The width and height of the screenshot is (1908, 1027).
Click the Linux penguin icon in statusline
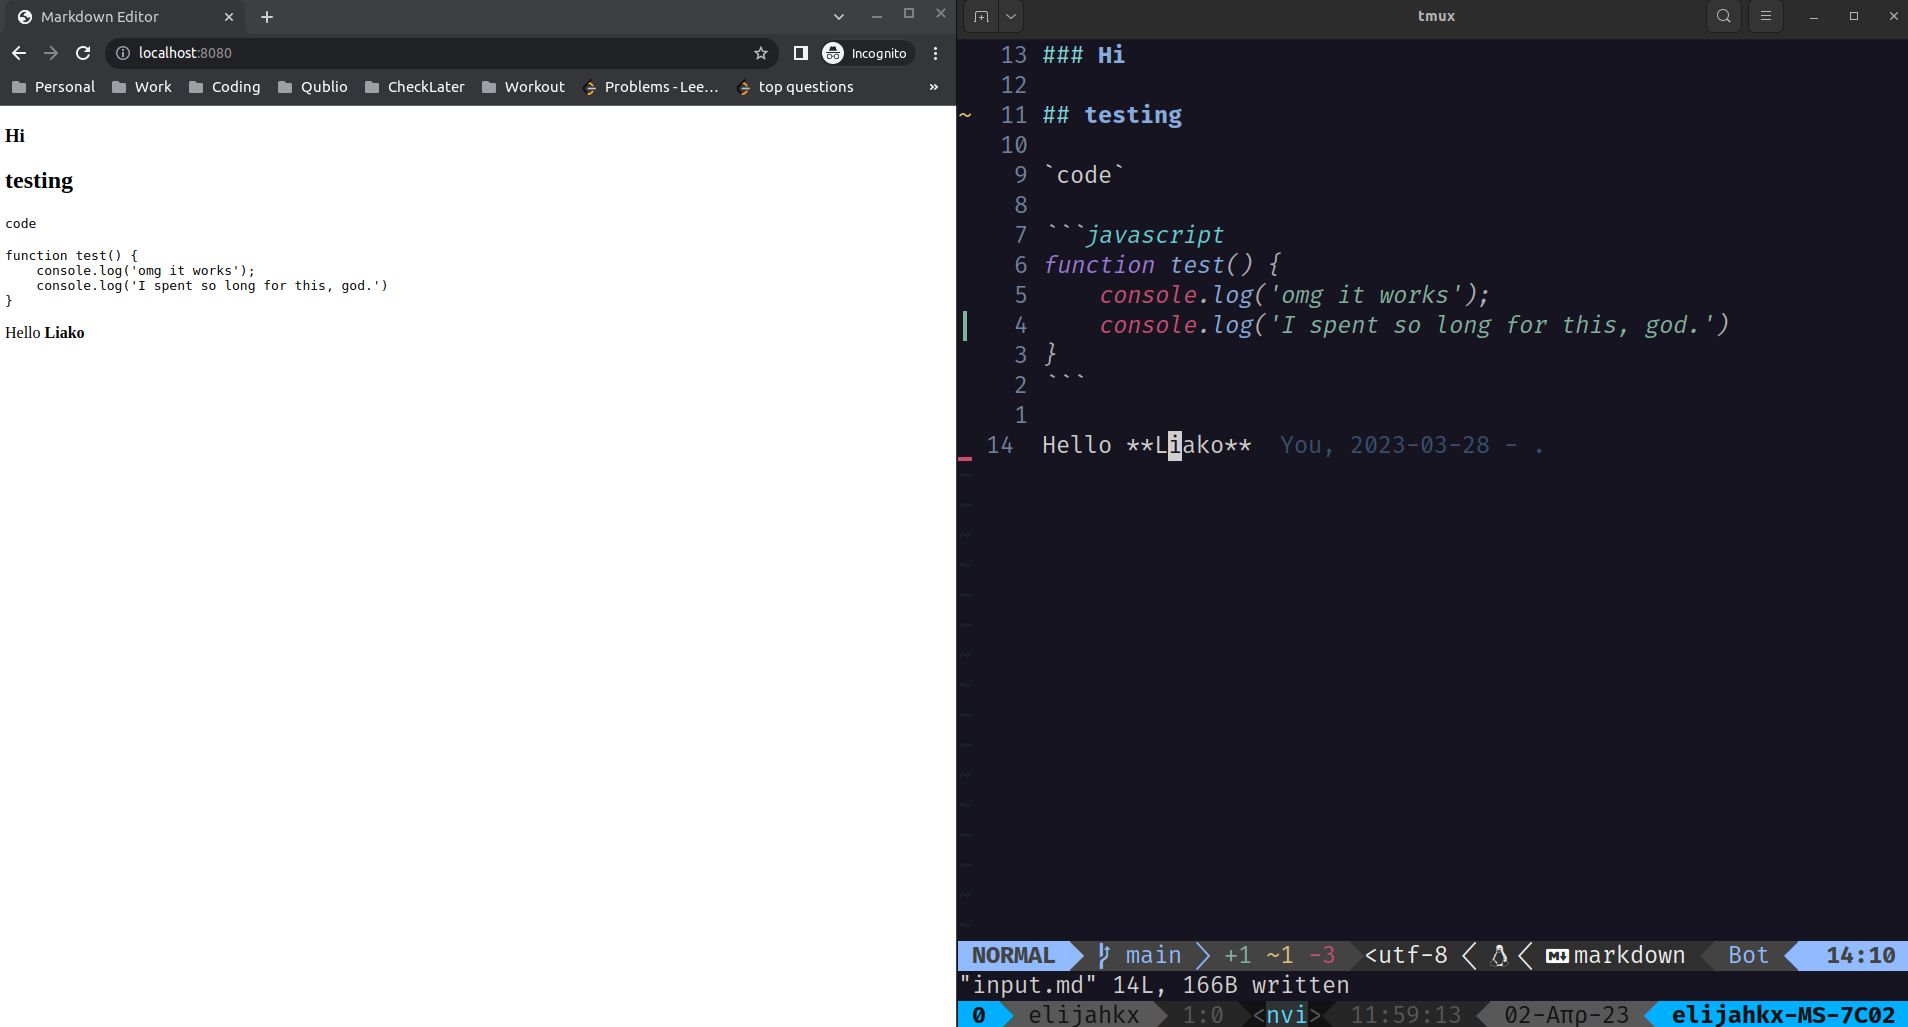(x=1499, y=956)
